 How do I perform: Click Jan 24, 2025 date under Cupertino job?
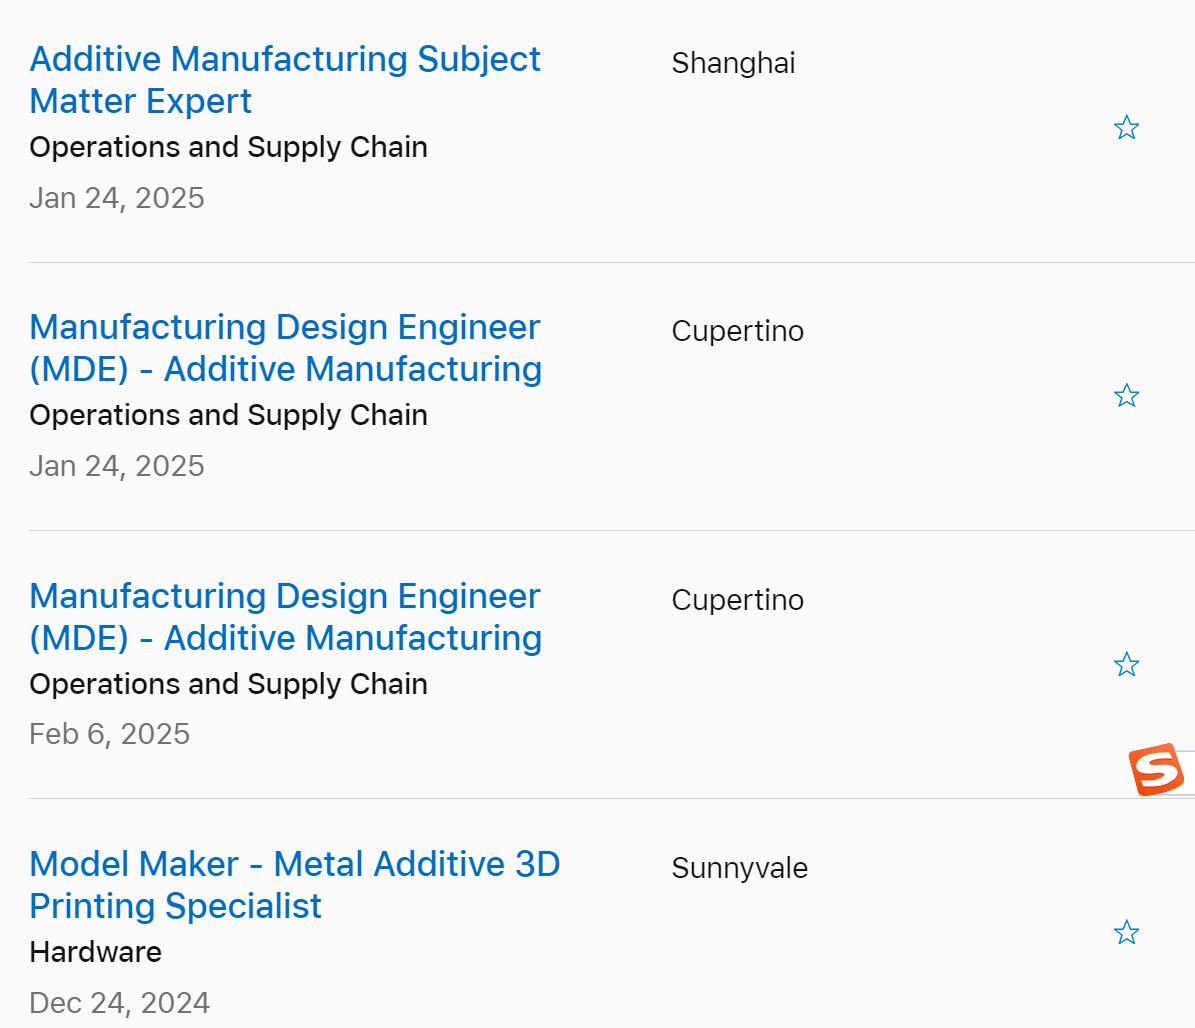(x=116, y=466)
